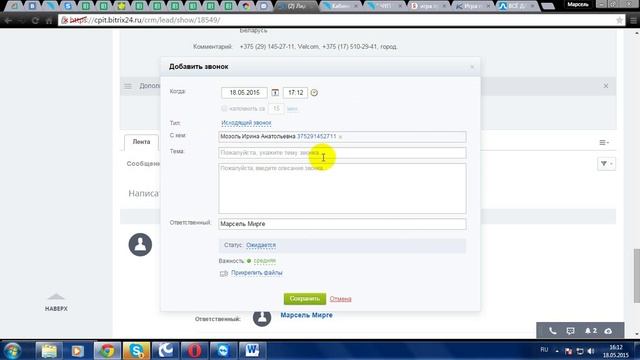Open Opera browser from taskbar
The height and width of the screenshot is (360, 640).
pyautogui.click(x=194, y=351)
